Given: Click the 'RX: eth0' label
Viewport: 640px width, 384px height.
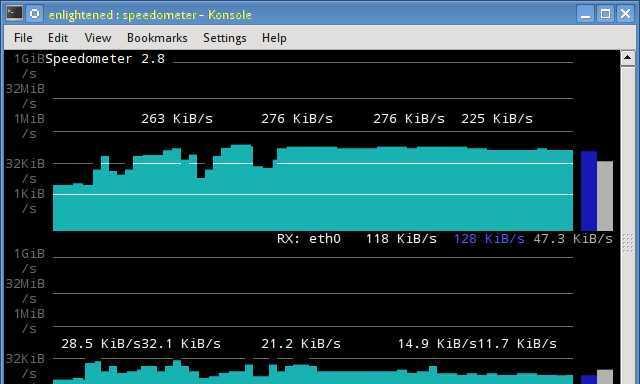Looking at the screenshot, I should [x=309, y=239].
